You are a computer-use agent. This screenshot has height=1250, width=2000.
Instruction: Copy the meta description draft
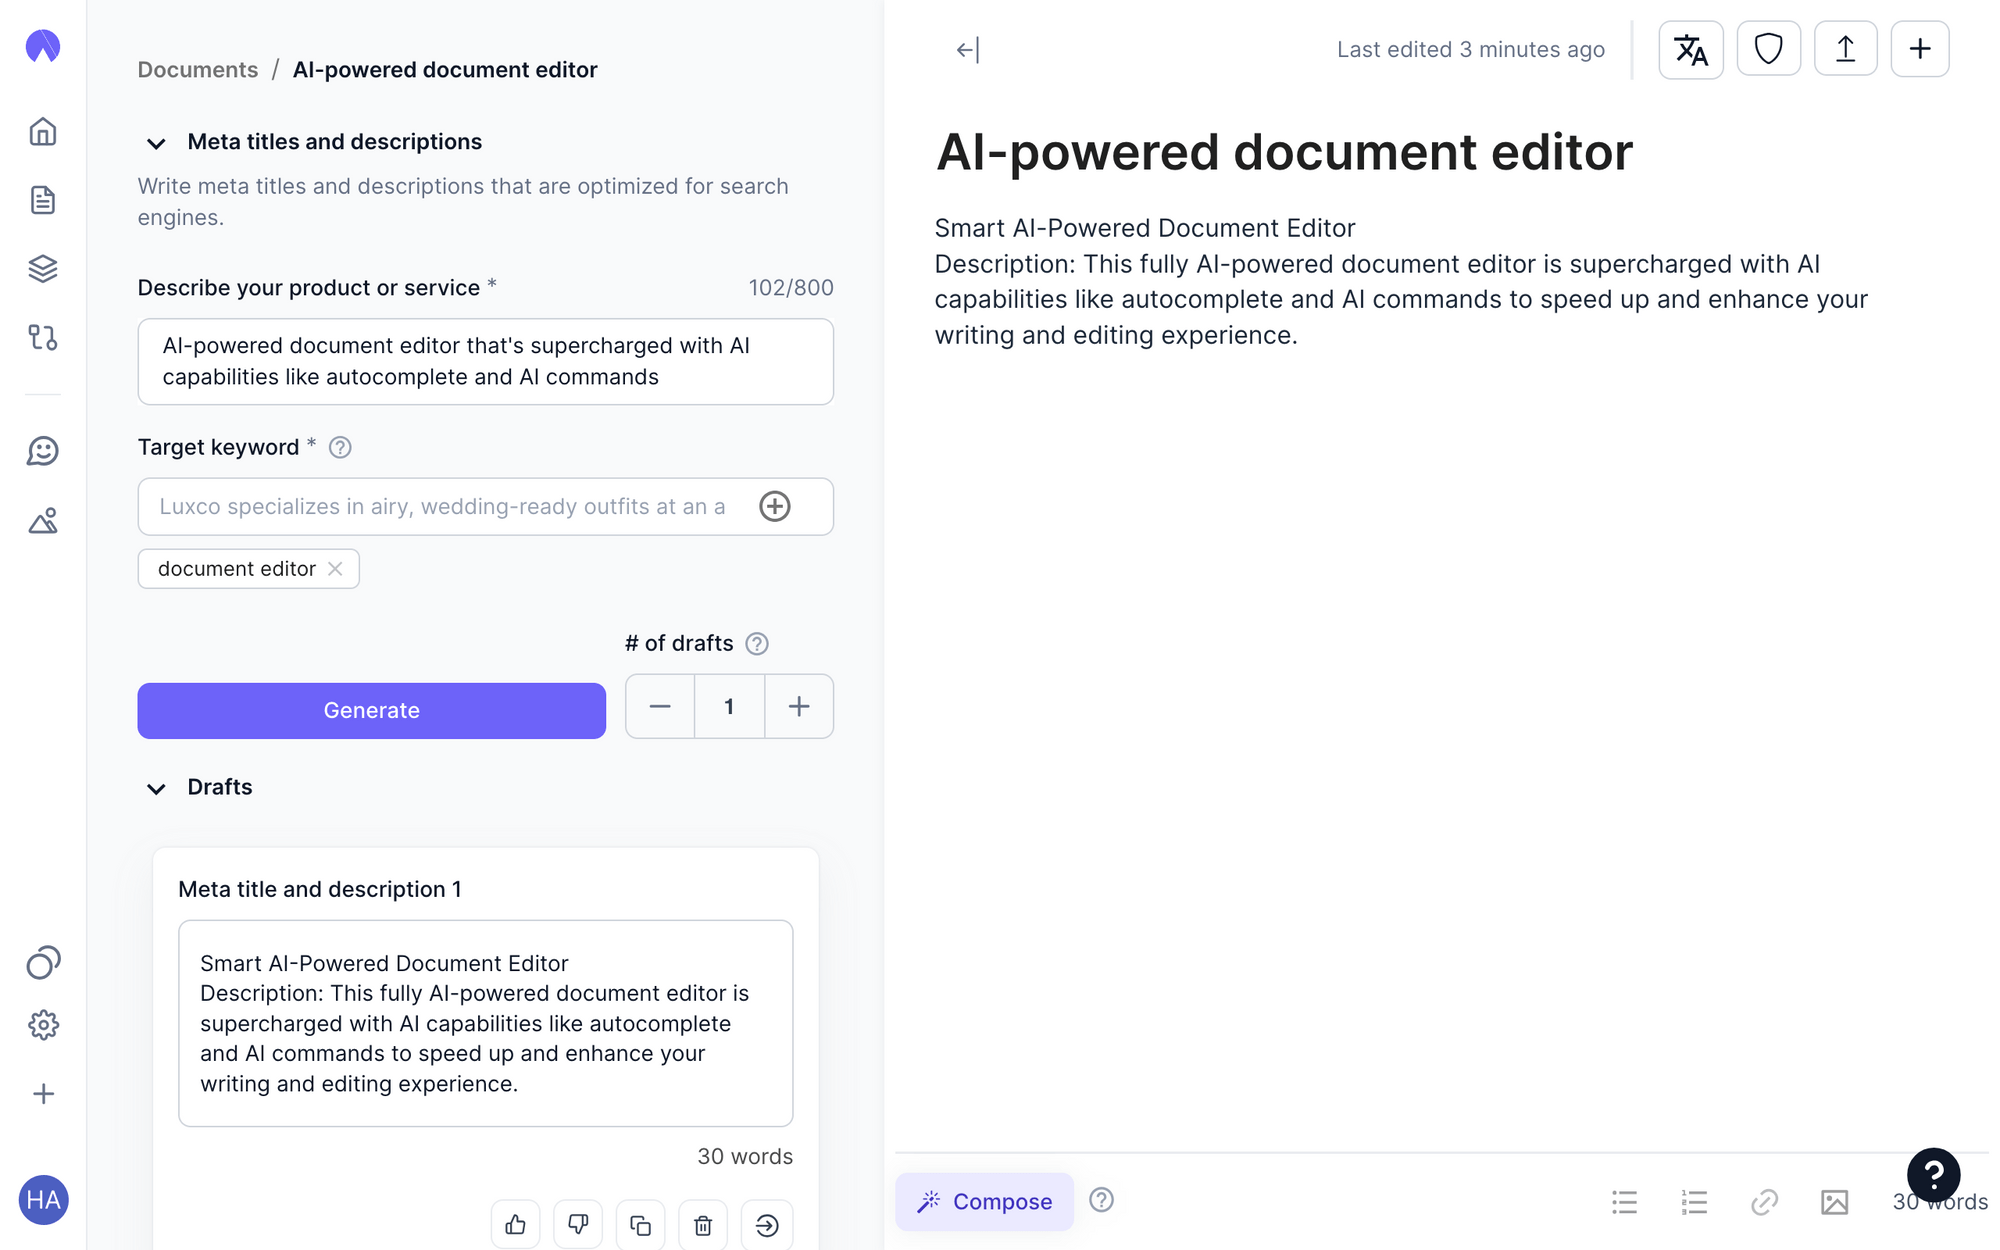tap(640, 1224)
